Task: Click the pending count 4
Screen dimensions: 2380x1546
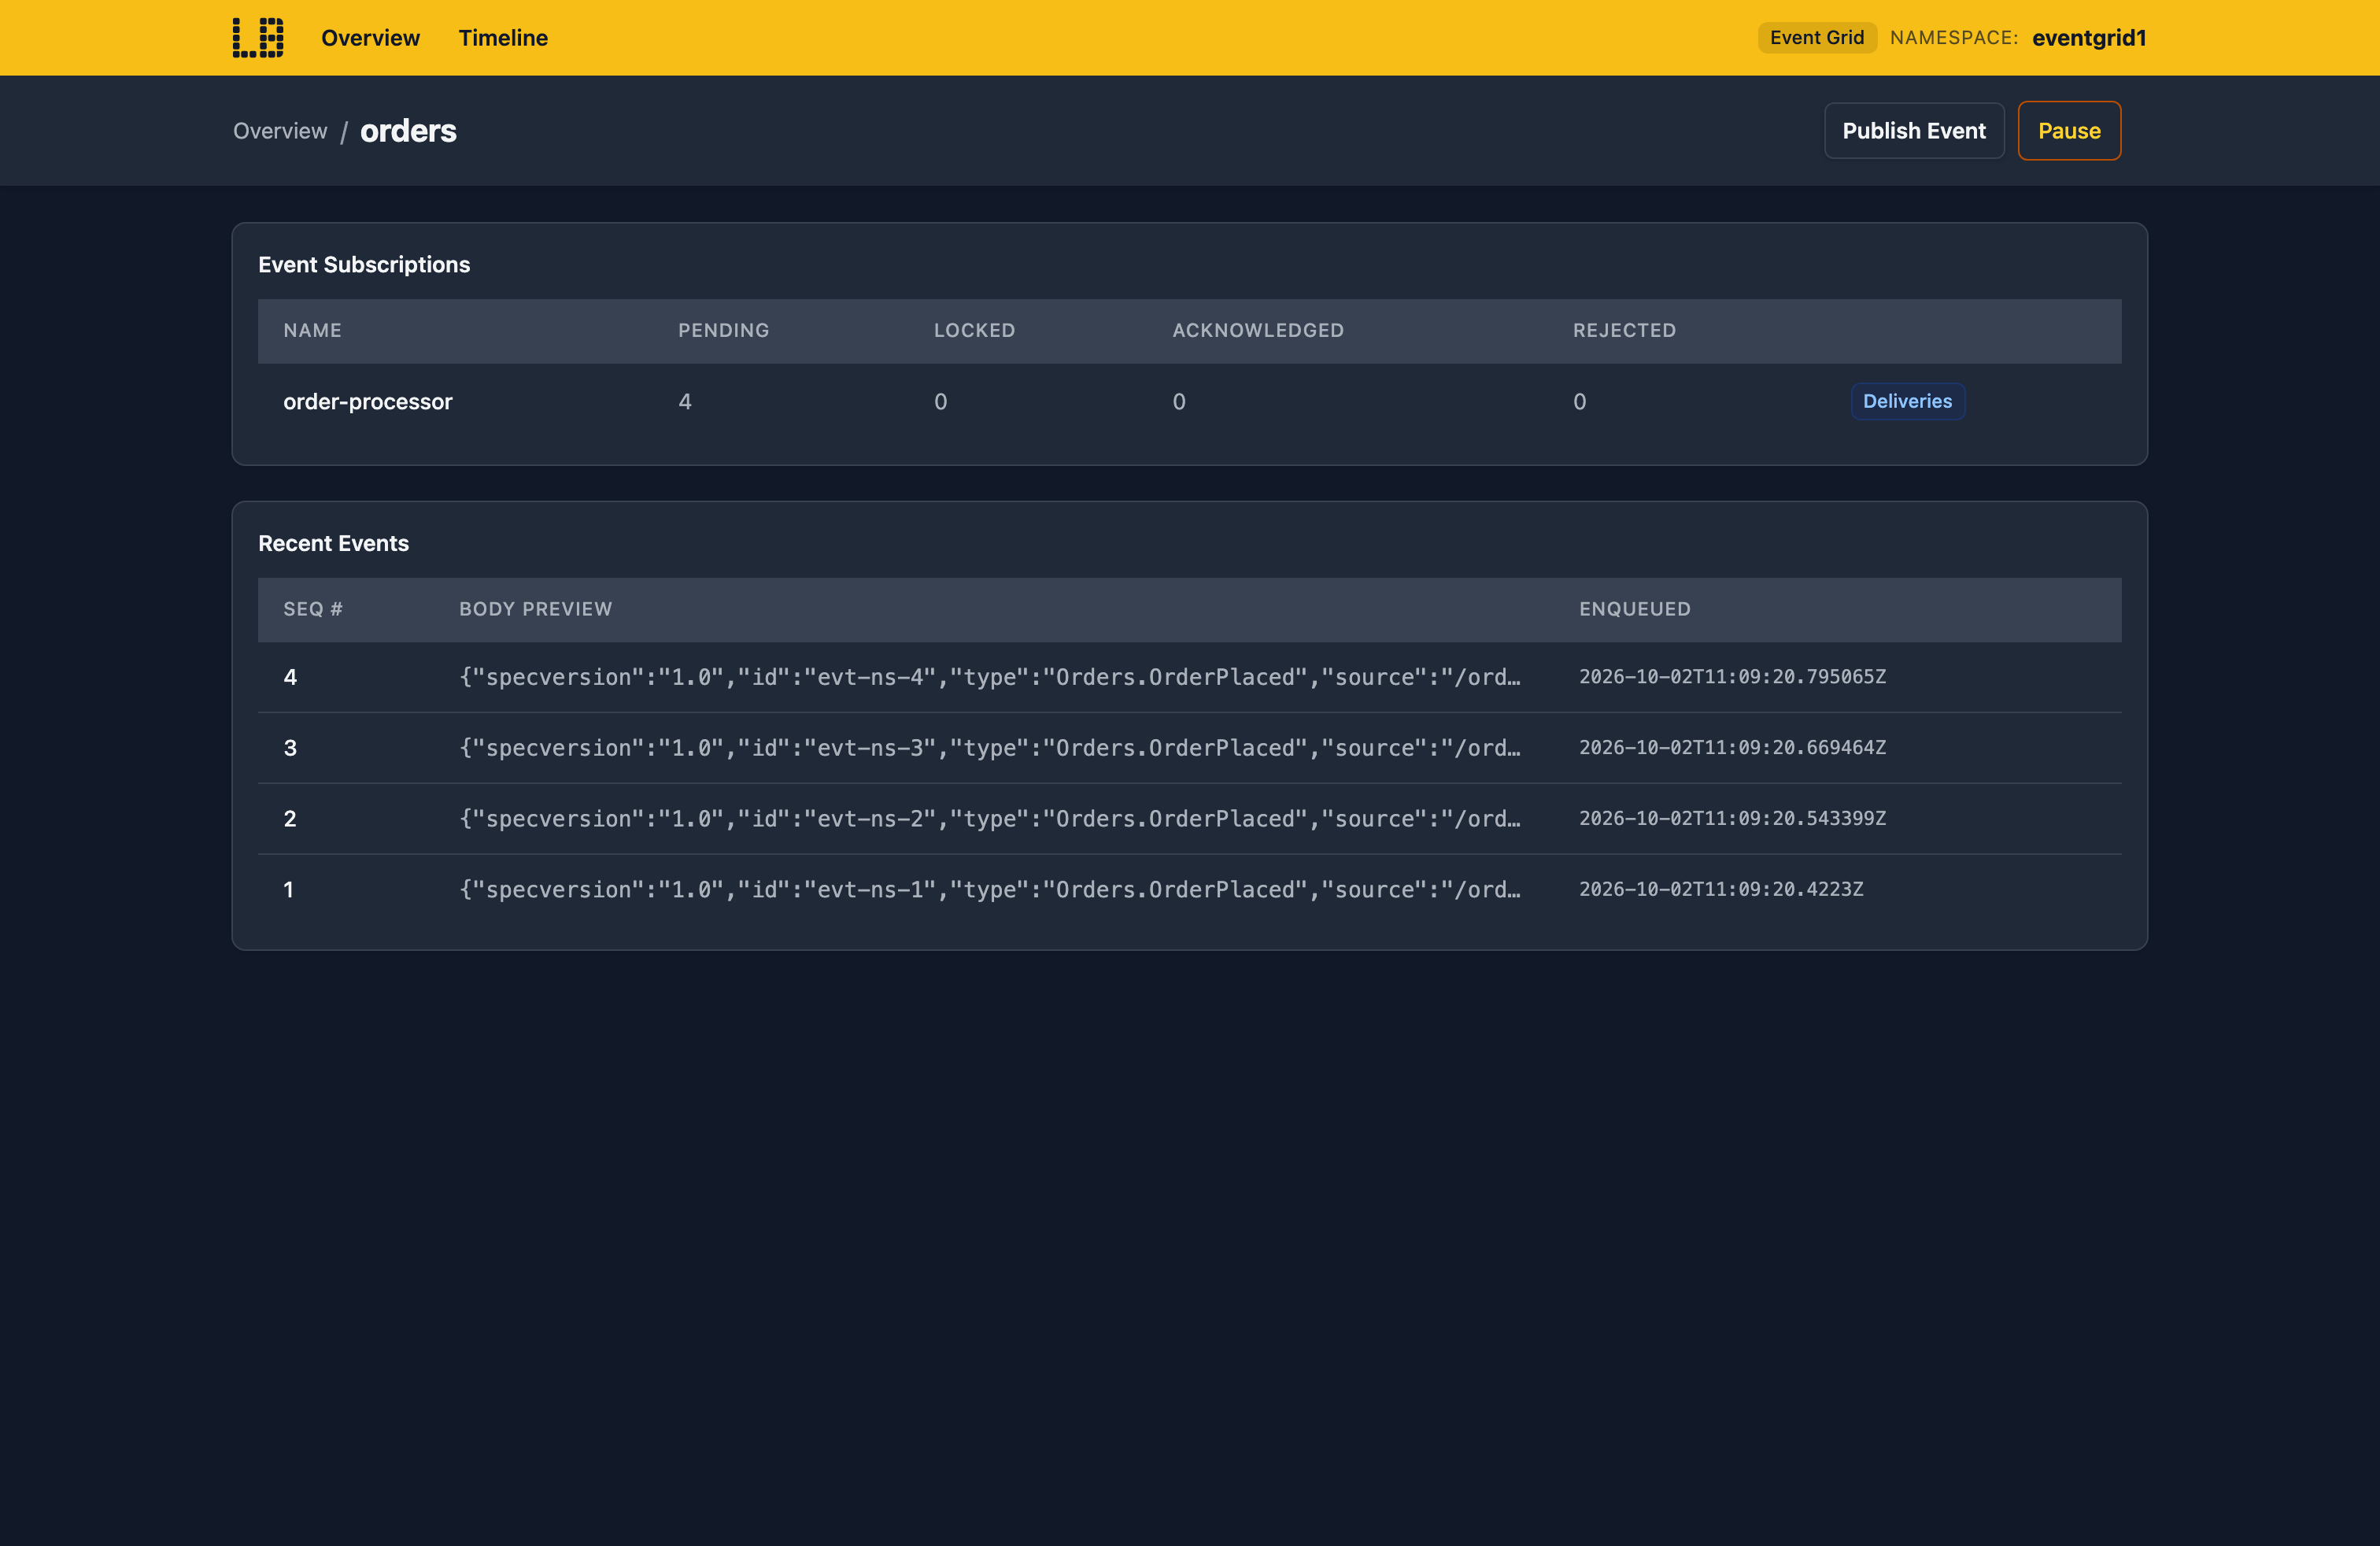Action: pos(685,402)
